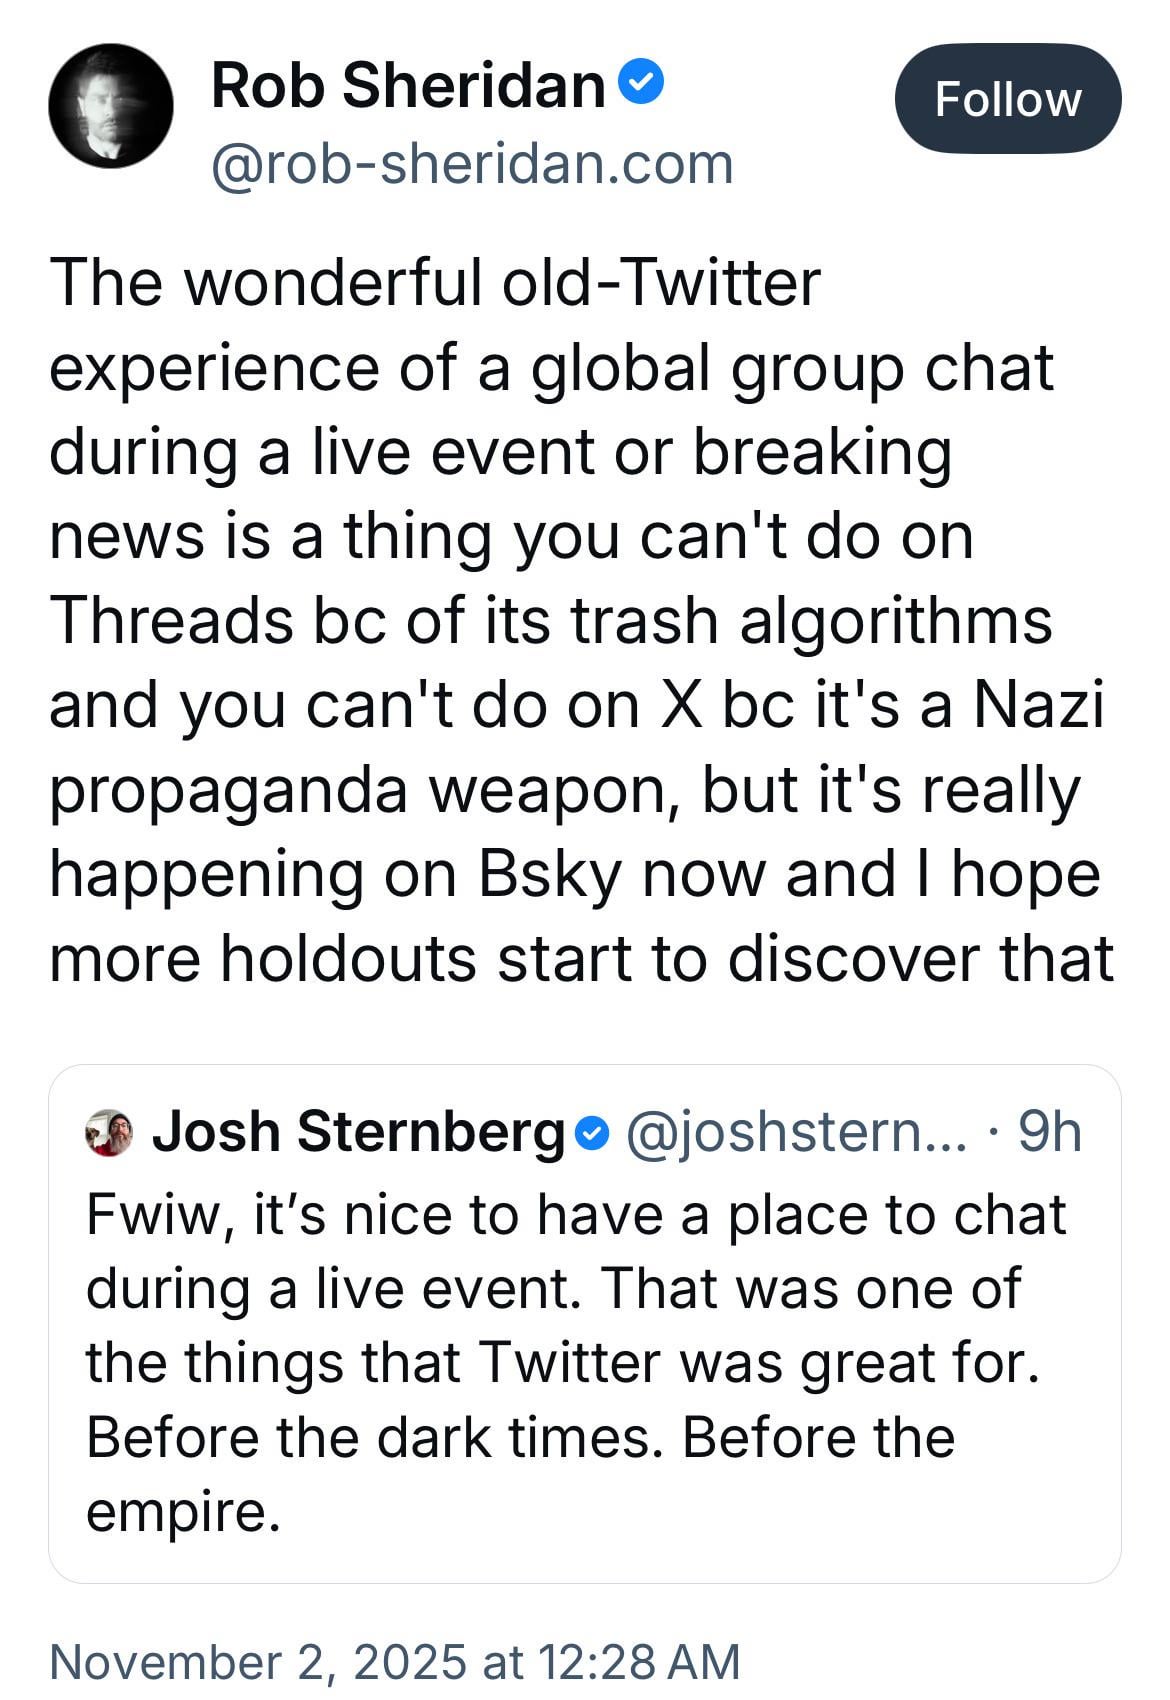Click the main post's first line of text

click(434, 282)
